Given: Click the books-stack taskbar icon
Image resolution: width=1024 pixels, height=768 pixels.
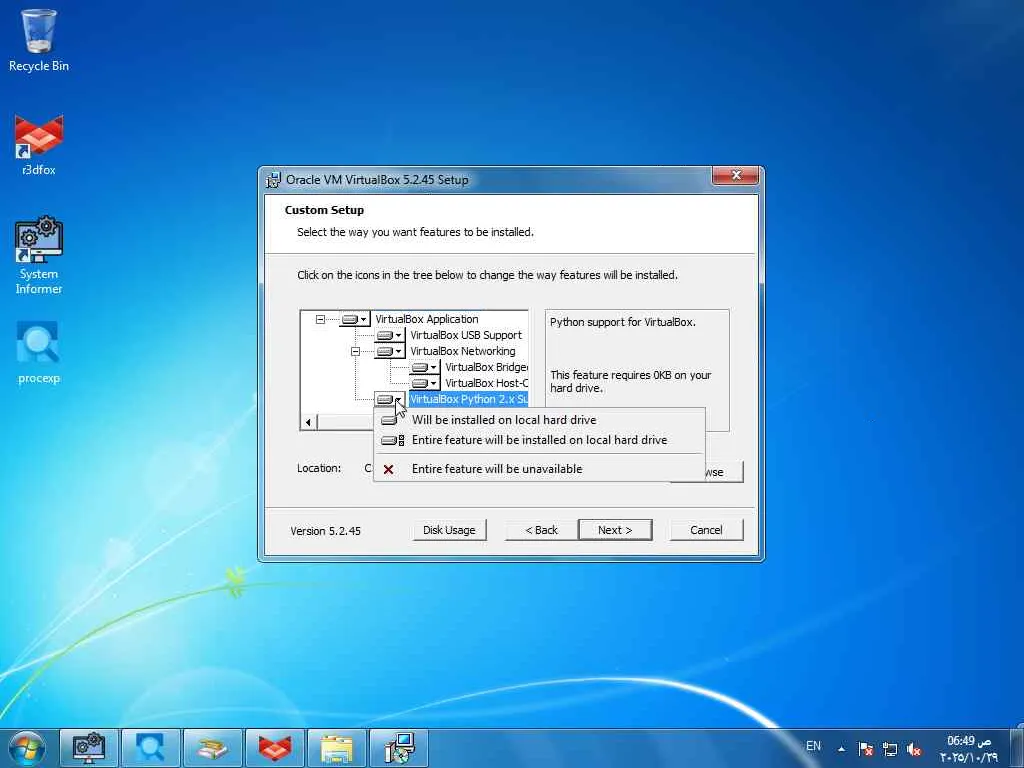Looking at the screenshot, I should (x=213, y=748).
